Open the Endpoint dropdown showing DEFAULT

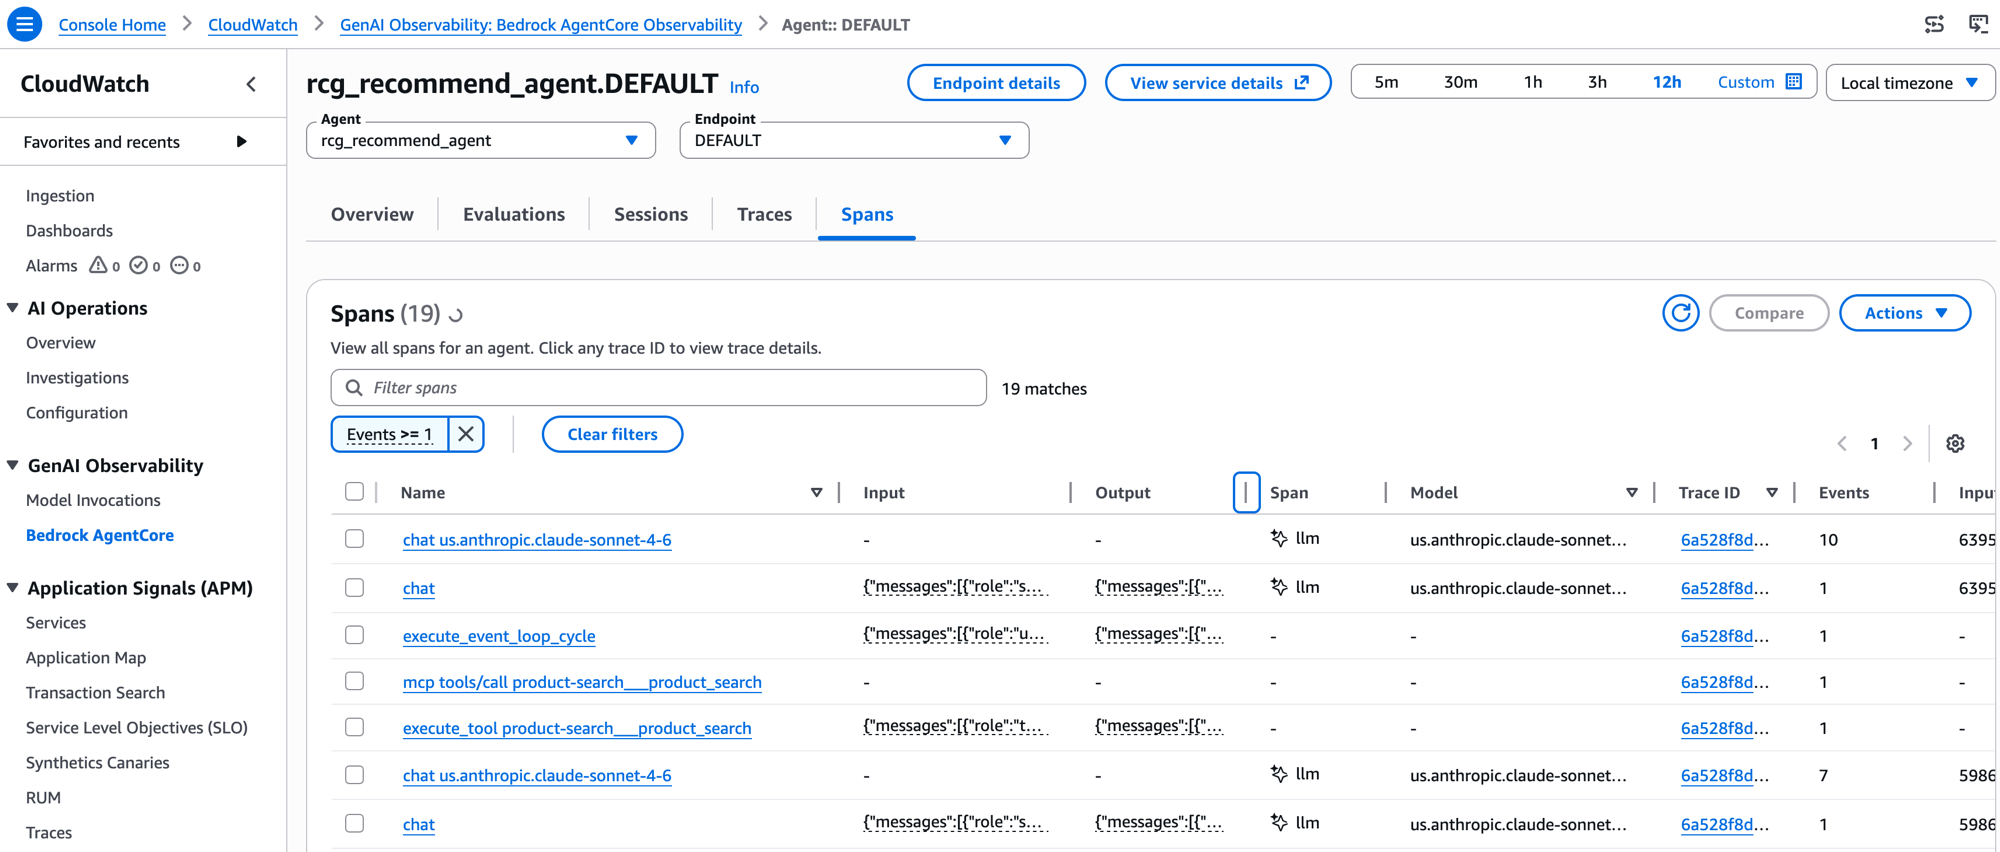click(854, 140)
